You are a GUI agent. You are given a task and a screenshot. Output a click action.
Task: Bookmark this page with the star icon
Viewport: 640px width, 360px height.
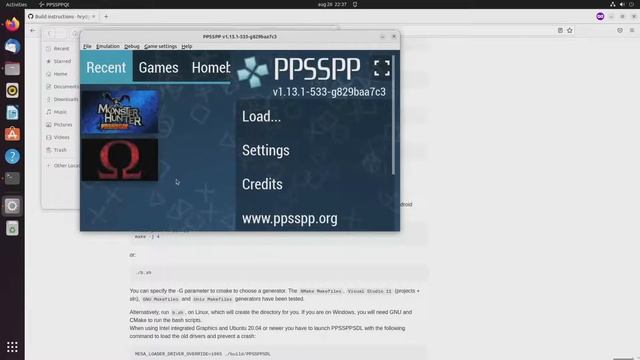pyautogui.click(x=570, y=31)
